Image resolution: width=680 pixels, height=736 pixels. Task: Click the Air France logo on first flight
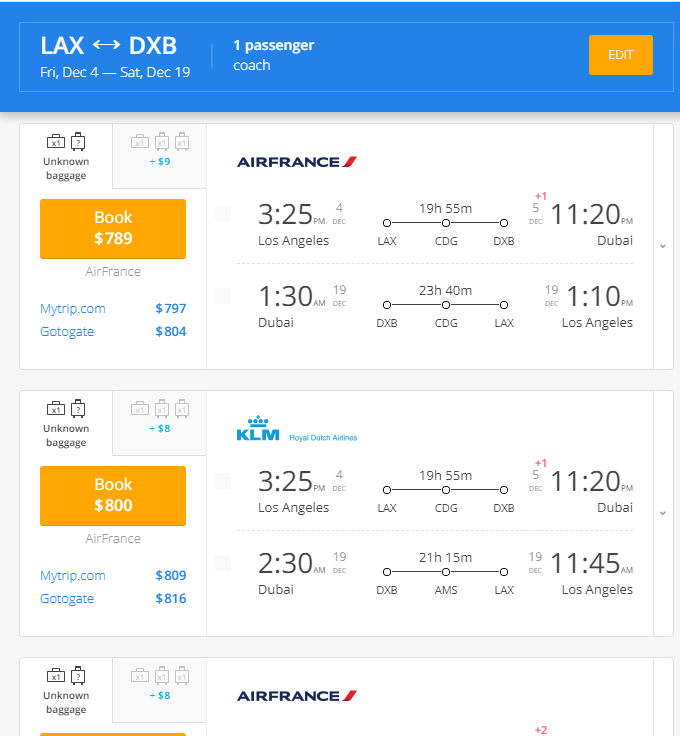[296, 161]
